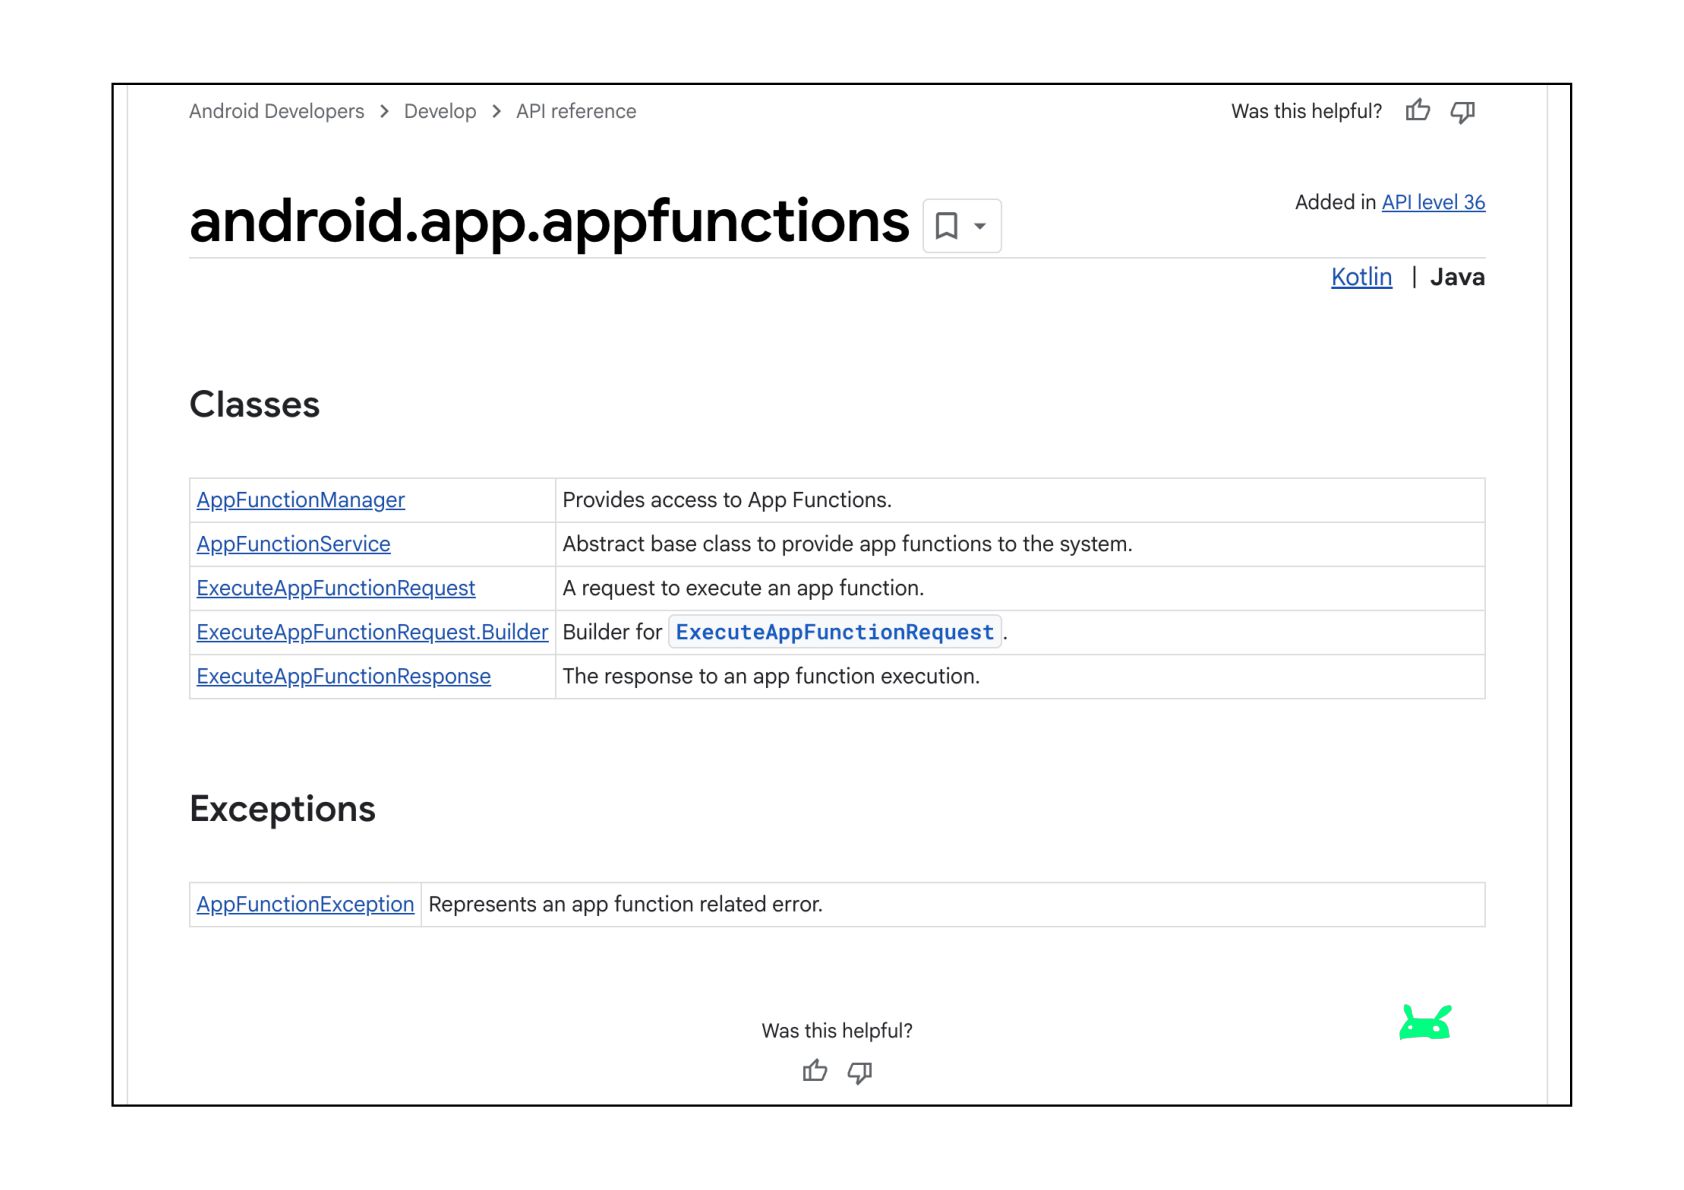Click the 'Added in' label text
The height and width of the screenshot is (1190, 1684).
click(x=1335, y=202)
